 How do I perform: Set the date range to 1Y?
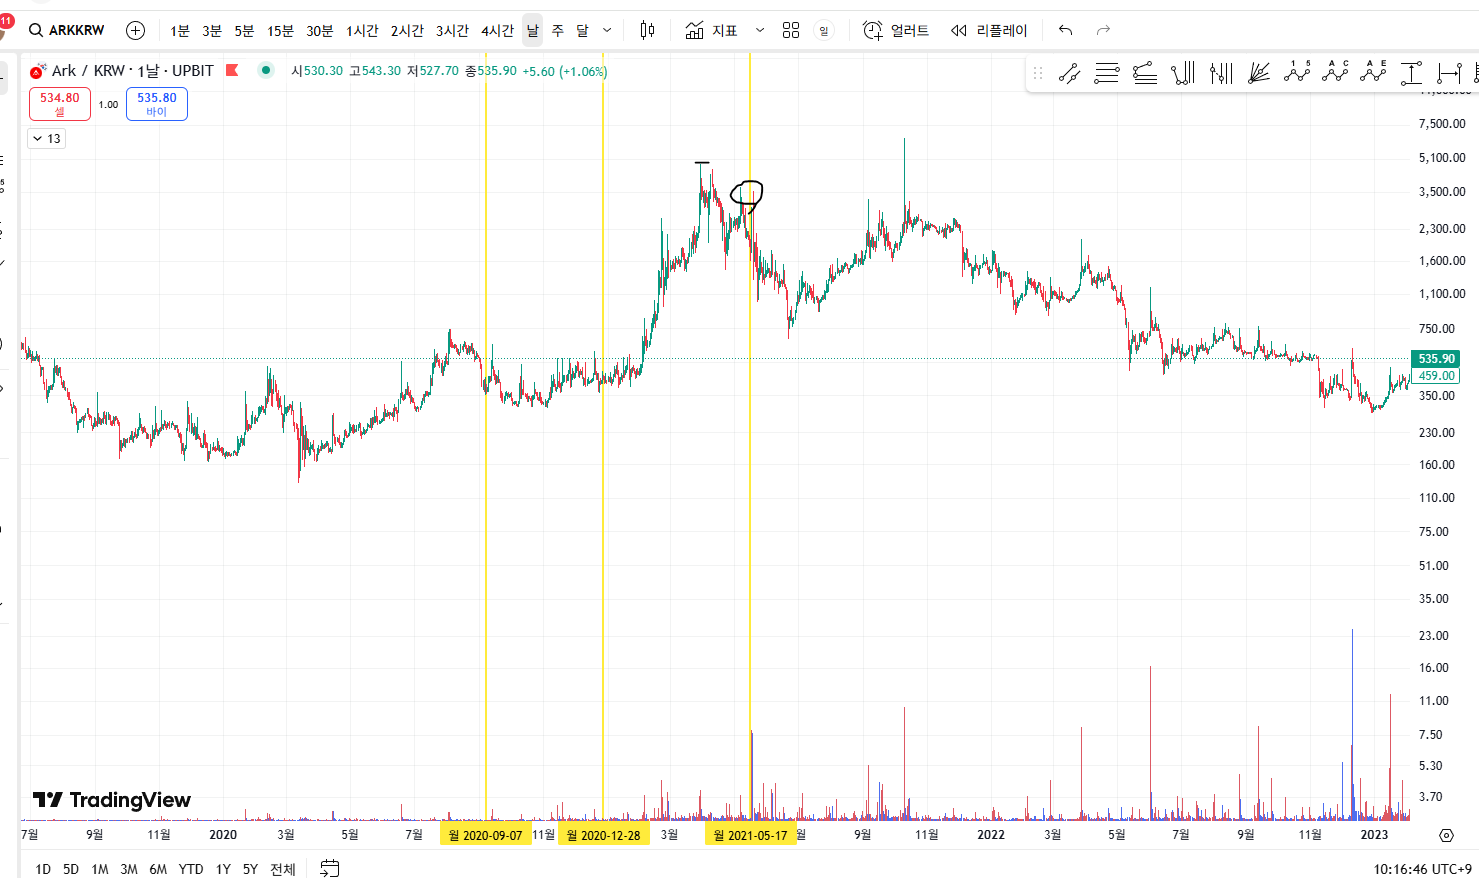point(223,869)
